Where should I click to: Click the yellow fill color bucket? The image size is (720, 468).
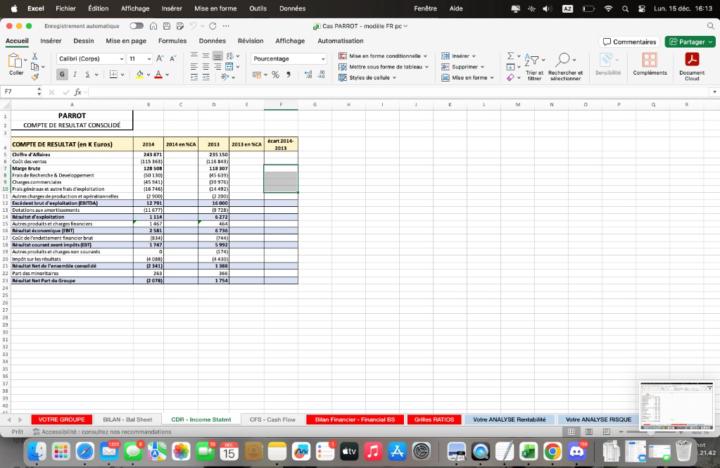[x=140, y=74]
